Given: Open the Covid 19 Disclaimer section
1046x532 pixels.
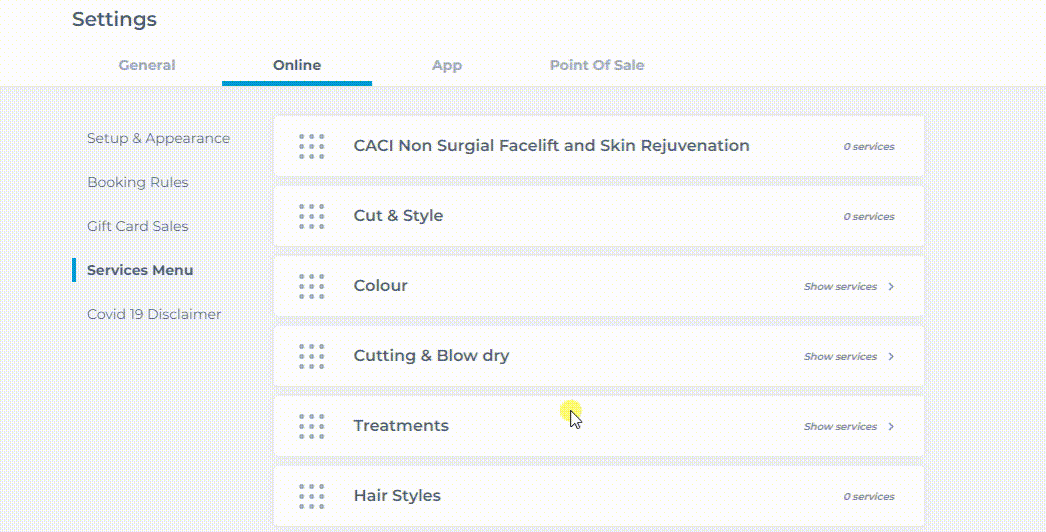Looking at the screenshot, I should pyautogui.click(x=154, y=314).
